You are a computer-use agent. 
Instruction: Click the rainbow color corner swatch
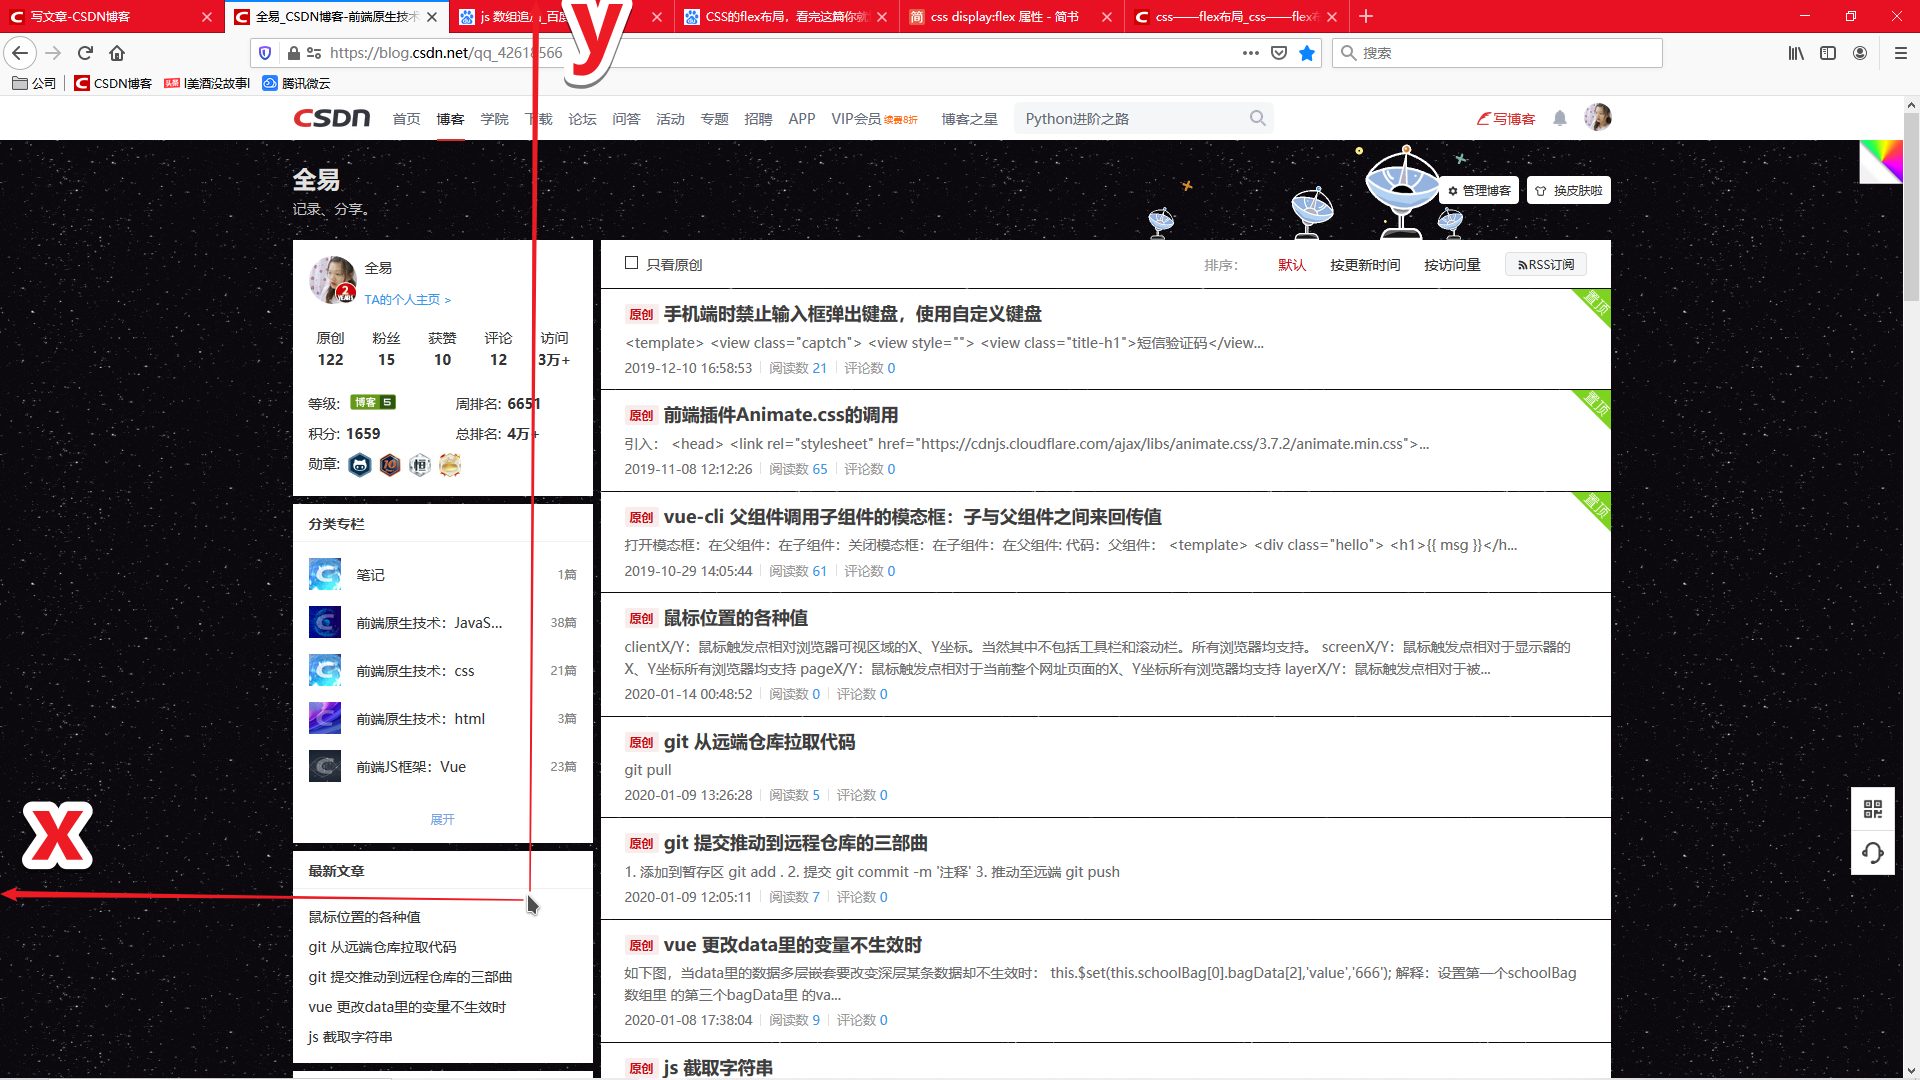point(1881,161)
